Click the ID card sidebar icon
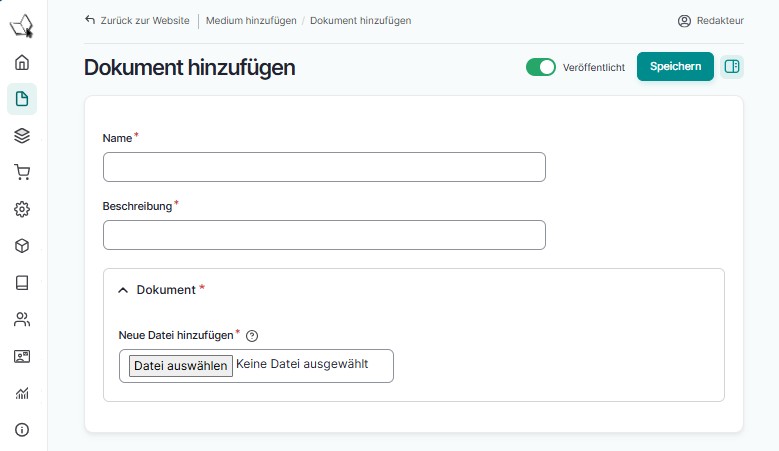This screenshot has height=451, width=779. pyautogui.click(x=22, y=356)
